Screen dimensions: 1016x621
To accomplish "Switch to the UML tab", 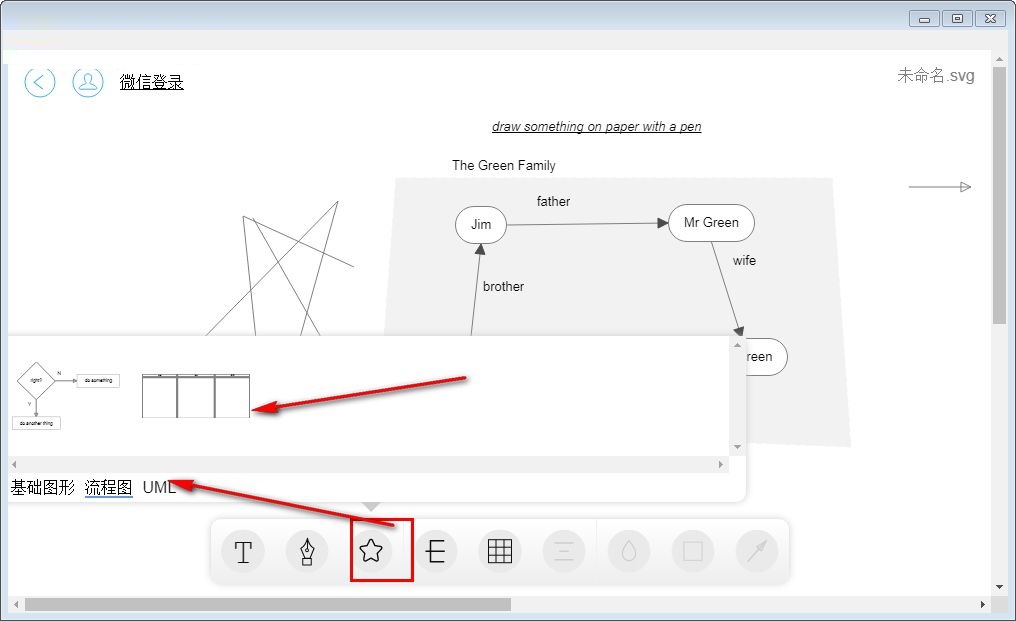I will [159, 487].
